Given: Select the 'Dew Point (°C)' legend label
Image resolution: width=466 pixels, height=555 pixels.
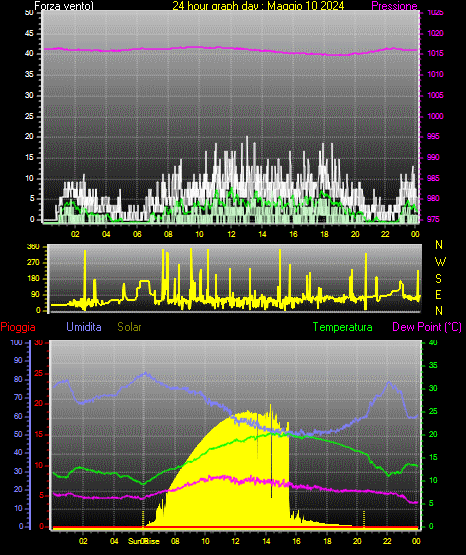Looking at the screenshot, I should click(427, 327).
